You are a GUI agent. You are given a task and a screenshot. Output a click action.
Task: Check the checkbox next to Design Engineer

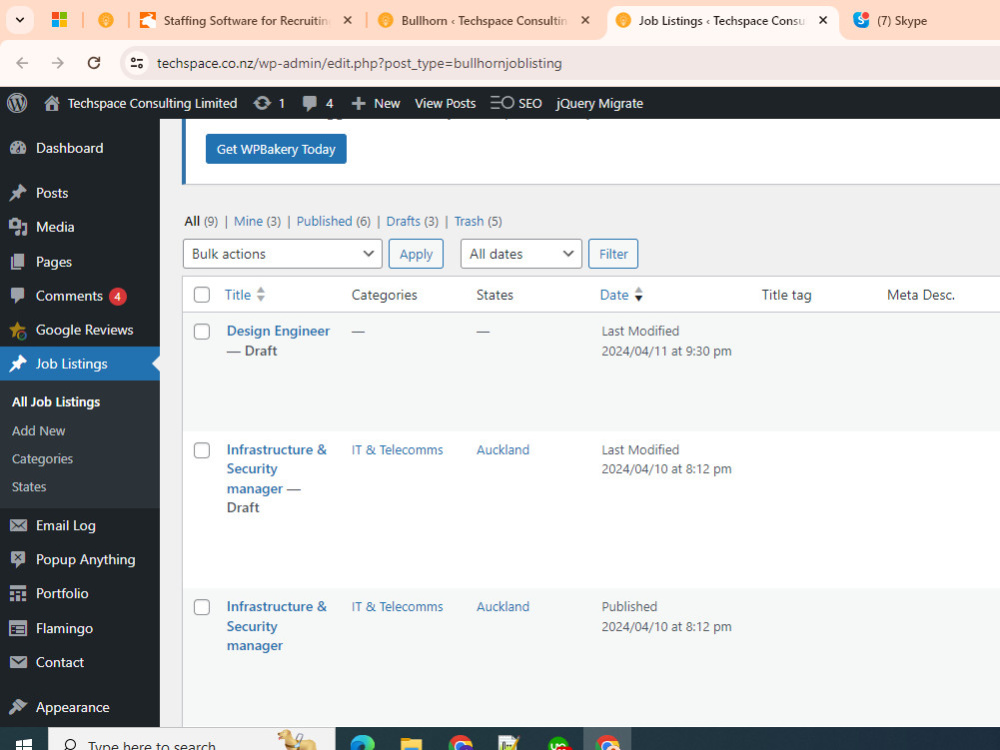point(201,331)
